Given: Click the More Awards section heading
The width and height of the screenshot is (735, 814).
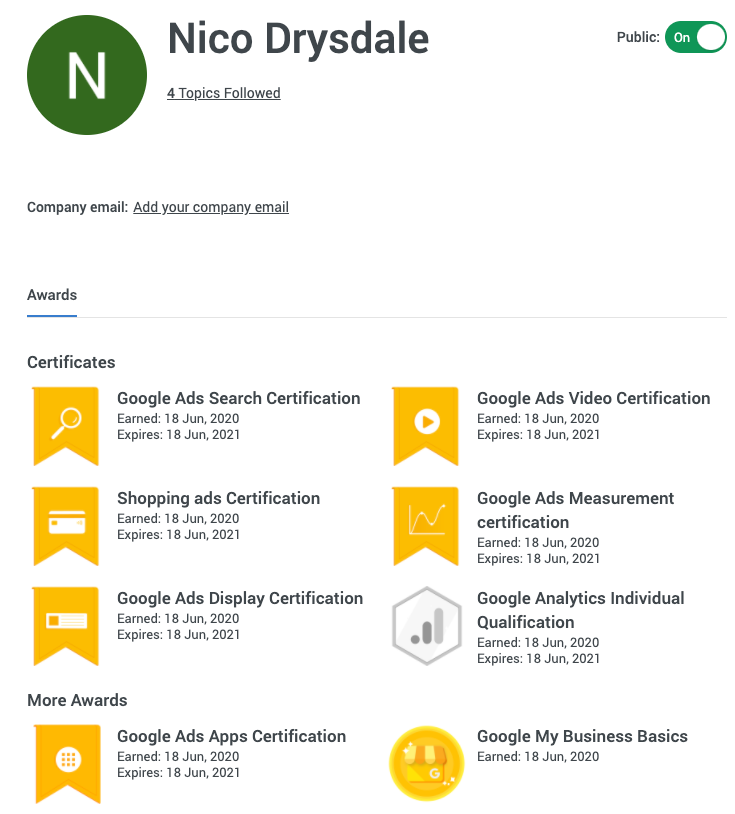Looking at the screenshot, I should pyautogui.click(x=77, y=700).
